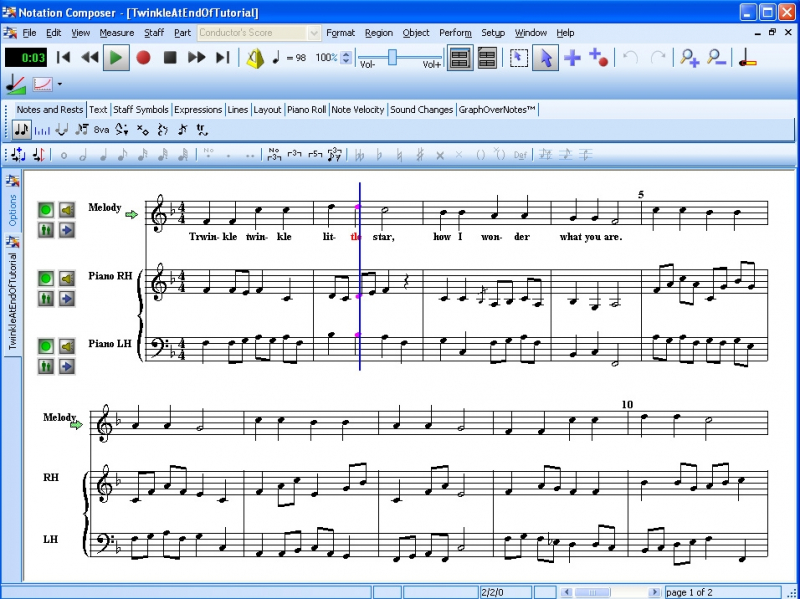
Task: Click the horizontal scrollbar right arrow
Action: tap(654, 592)
